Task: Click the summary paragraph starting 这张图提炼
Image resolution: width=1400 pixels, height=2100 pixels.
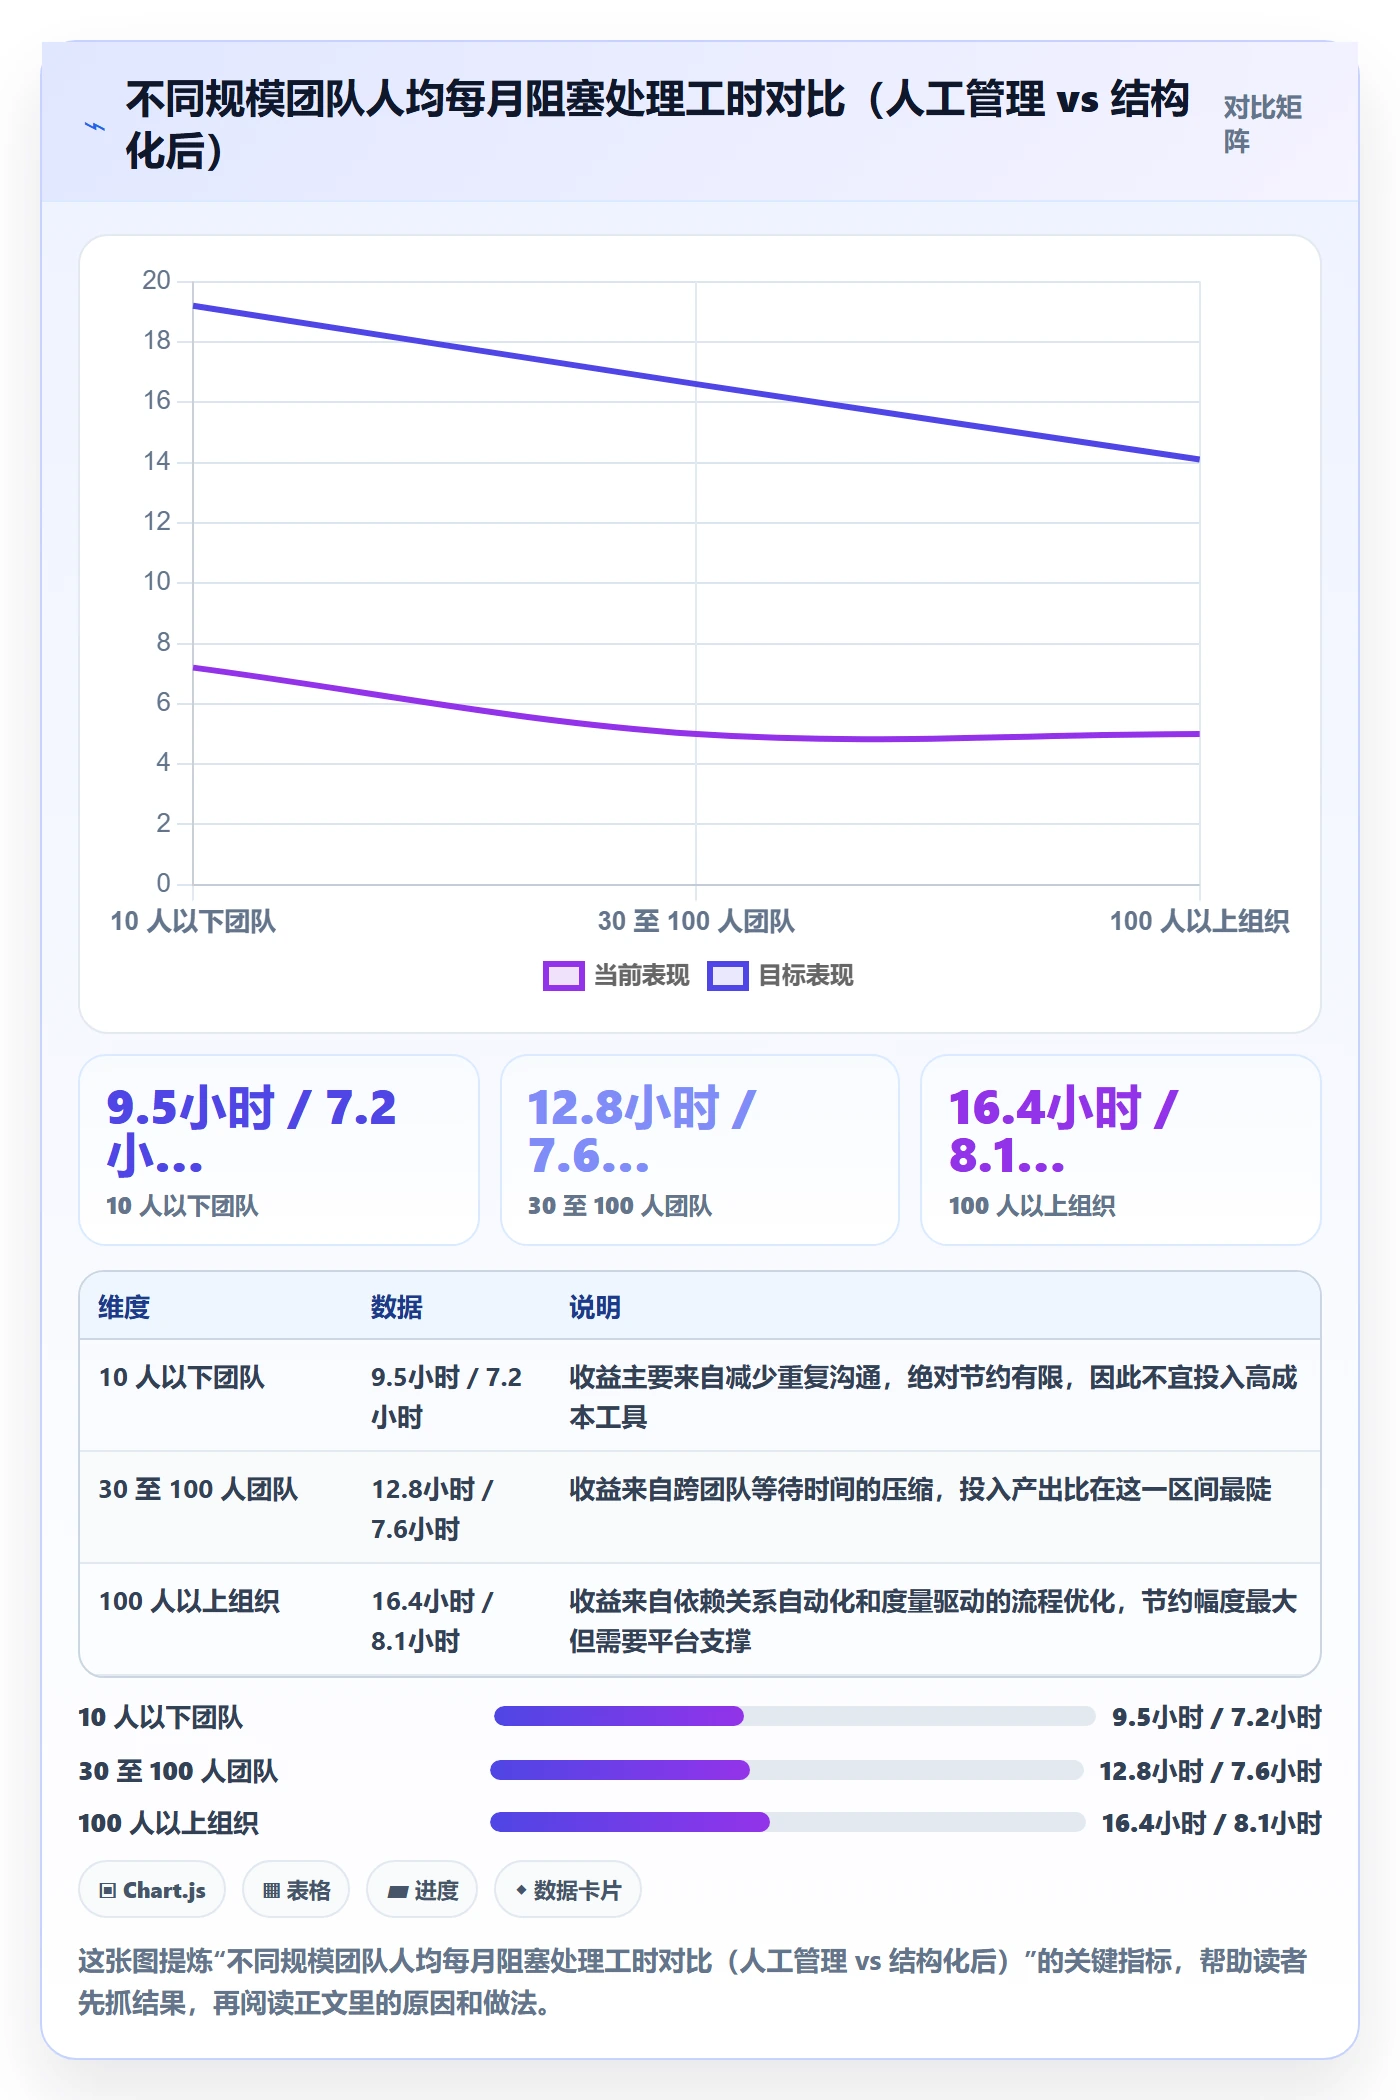Action: 693,1982
